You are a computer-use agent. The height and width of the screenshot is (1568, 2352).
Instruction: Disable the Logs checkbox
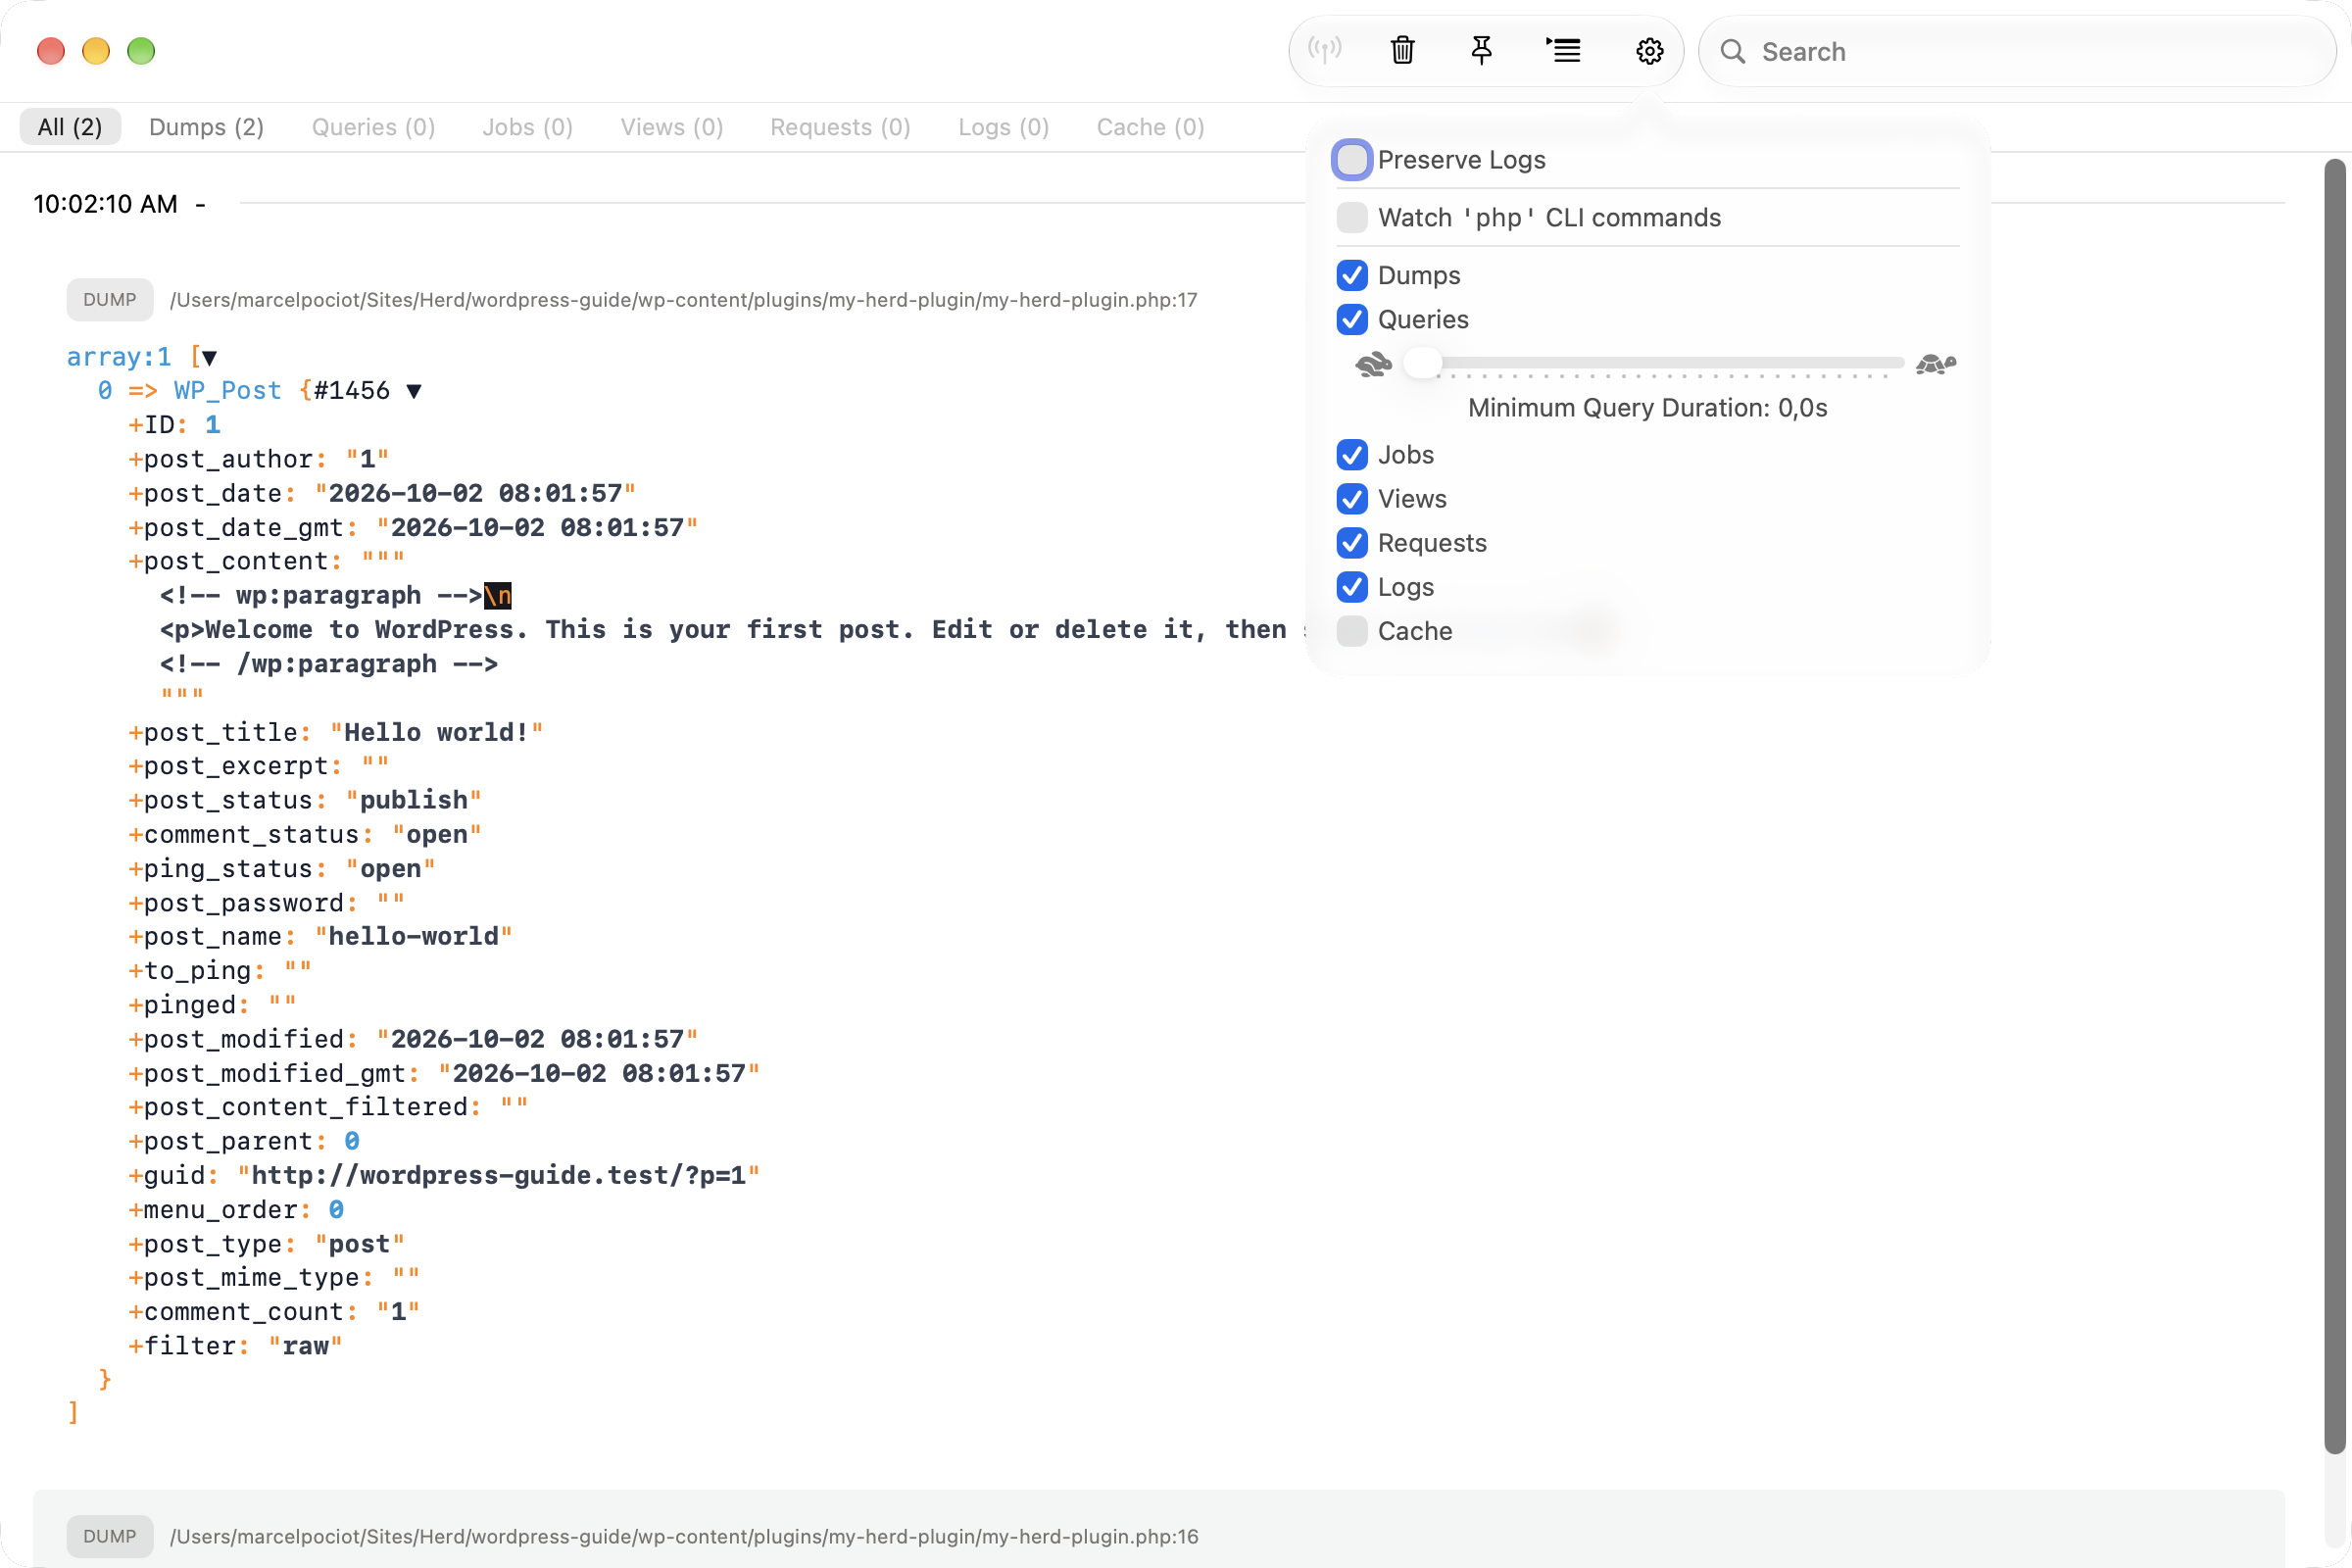click(x=1352, y=587)
